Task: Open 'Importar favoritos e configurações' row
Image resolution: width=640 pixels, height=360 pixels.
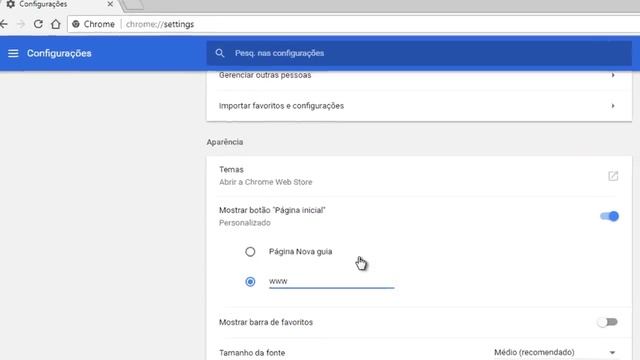Action: (419, 106)
